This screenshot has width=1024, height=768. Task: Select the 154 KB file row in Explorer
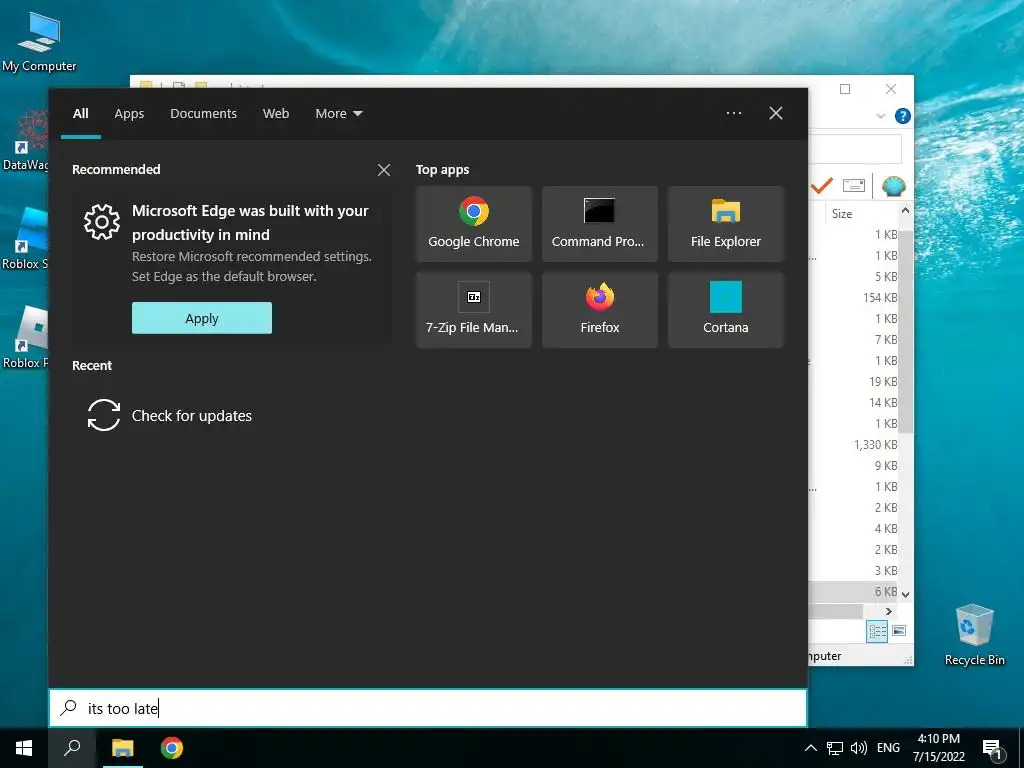pyautogui.click(x=853, y=298)
